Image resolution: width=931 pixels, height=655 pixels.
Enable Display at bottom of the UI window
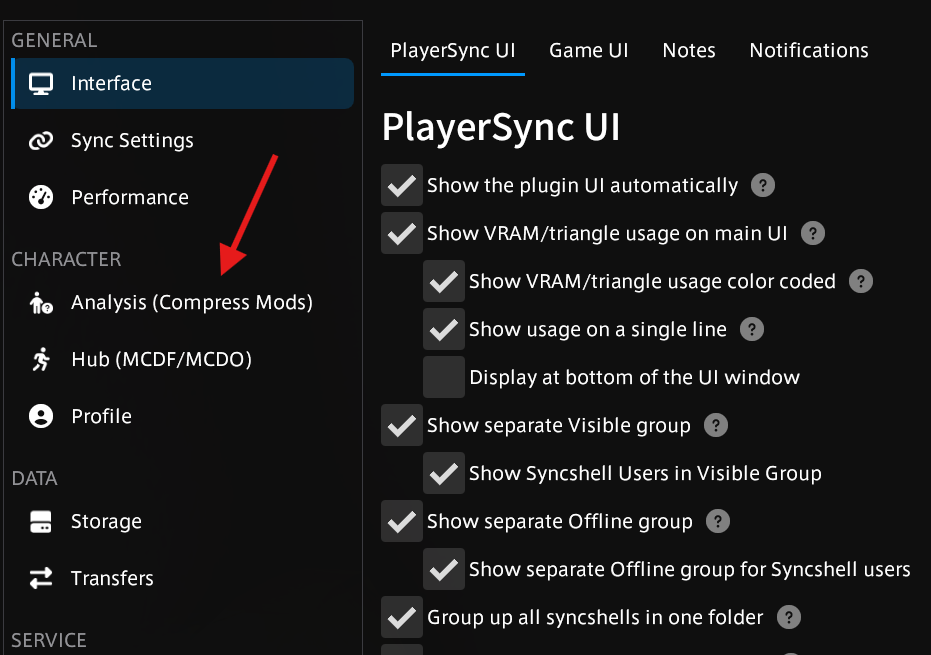(444, 378)
